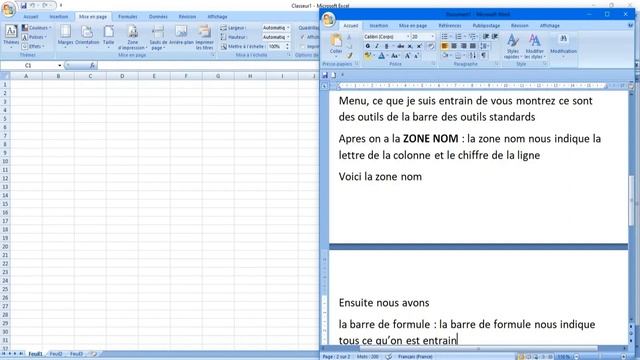Viewport: 640px width, 360px height.
Task: Open Orientation options in Excel
Action: point(87,36)
